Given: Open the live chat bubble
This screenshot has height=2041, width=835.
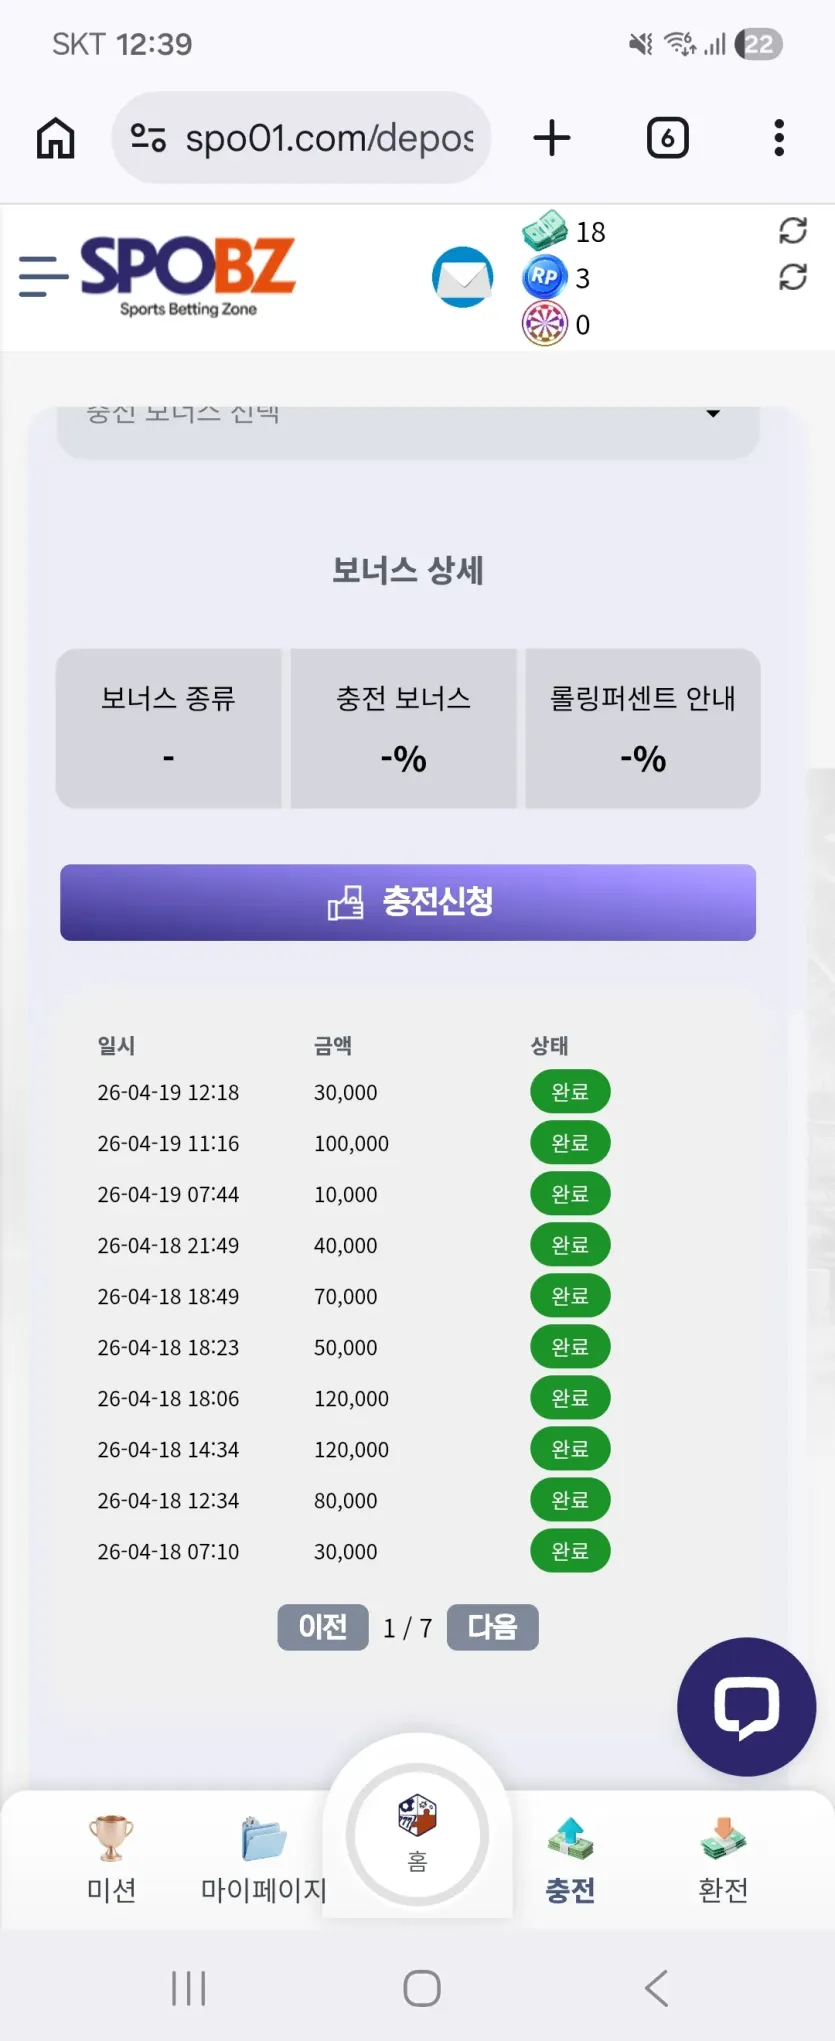Looking at the screenshot, I should click(746, 1707).
